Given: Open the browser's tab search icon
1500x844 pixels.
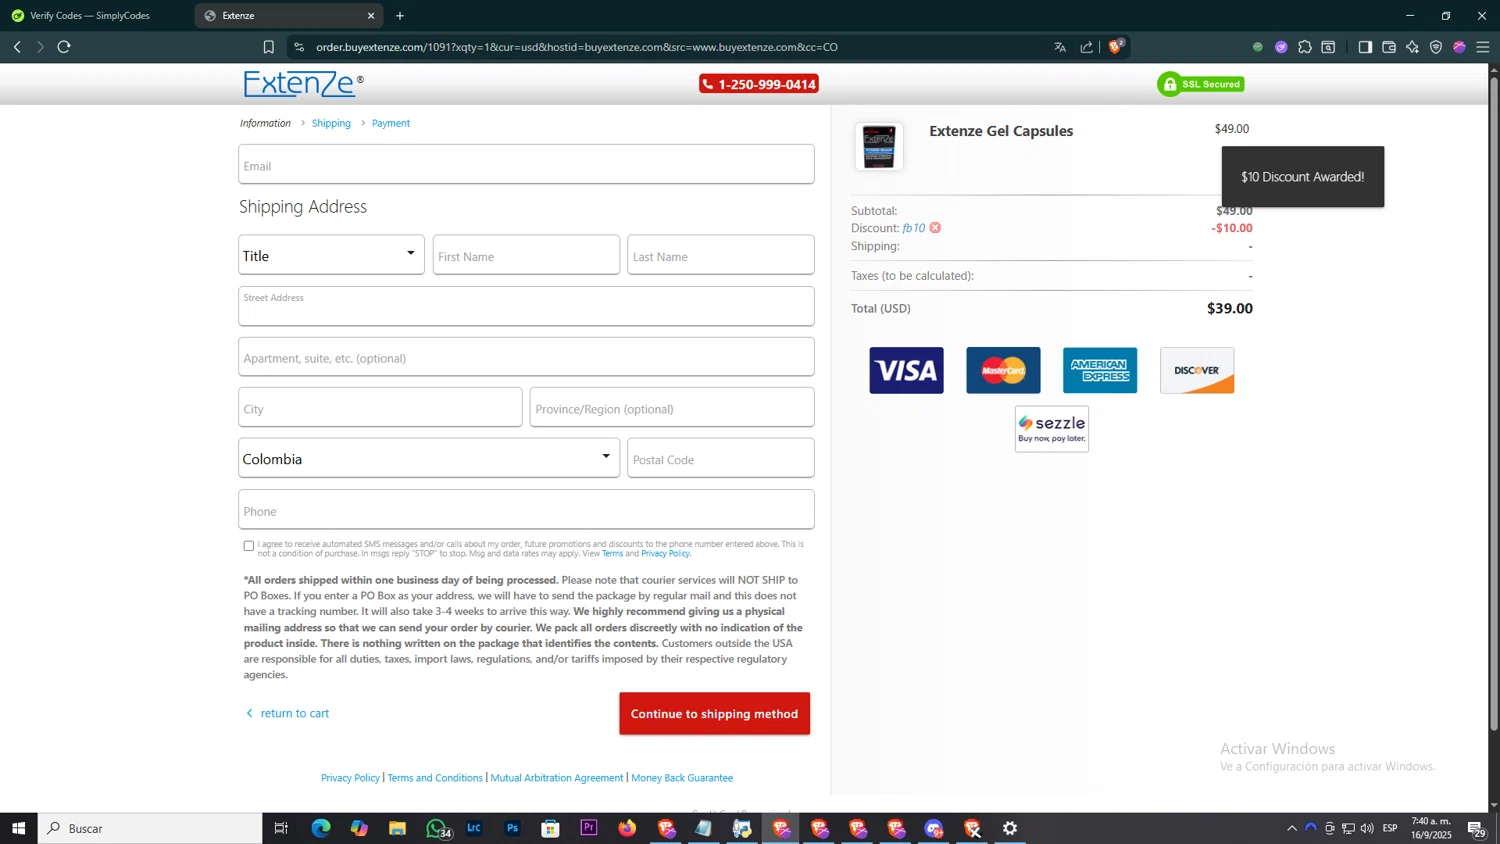Looking at the screenshot, I should [1329, 47].
